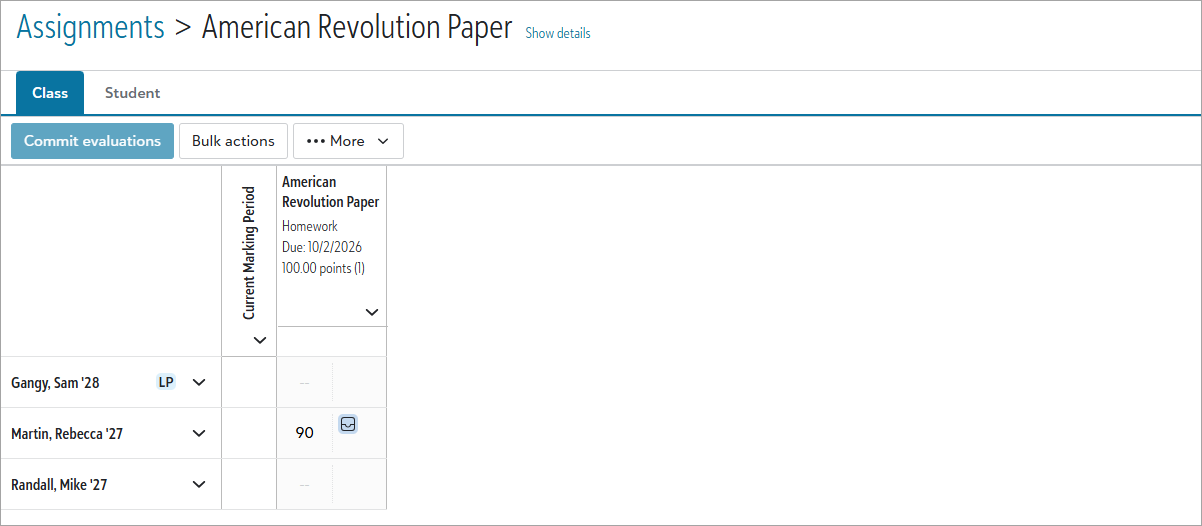Switch to the Student tab
The width and height of the screenshot is (1202, 526).
pyautogui.click(x=133, y=93)
